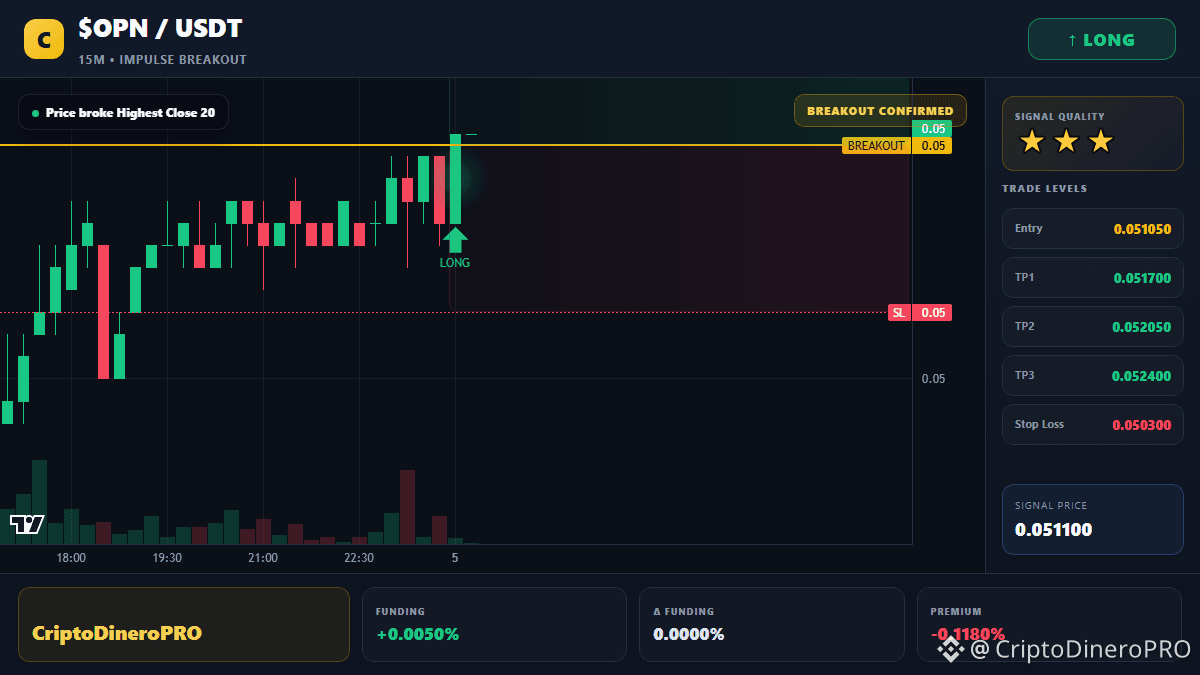1200x675 pixels.
Task: Click the signal price value 0.051100
Action: [x=1053, y=530]
